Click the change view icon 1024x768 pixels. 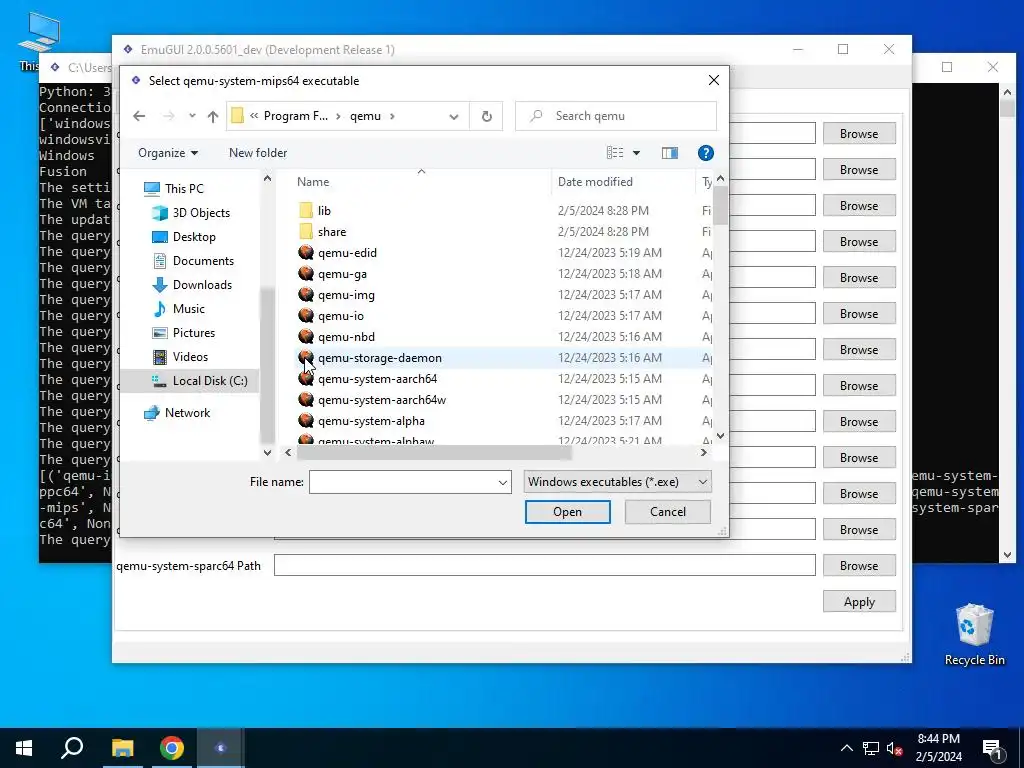[x=615, y=153]
